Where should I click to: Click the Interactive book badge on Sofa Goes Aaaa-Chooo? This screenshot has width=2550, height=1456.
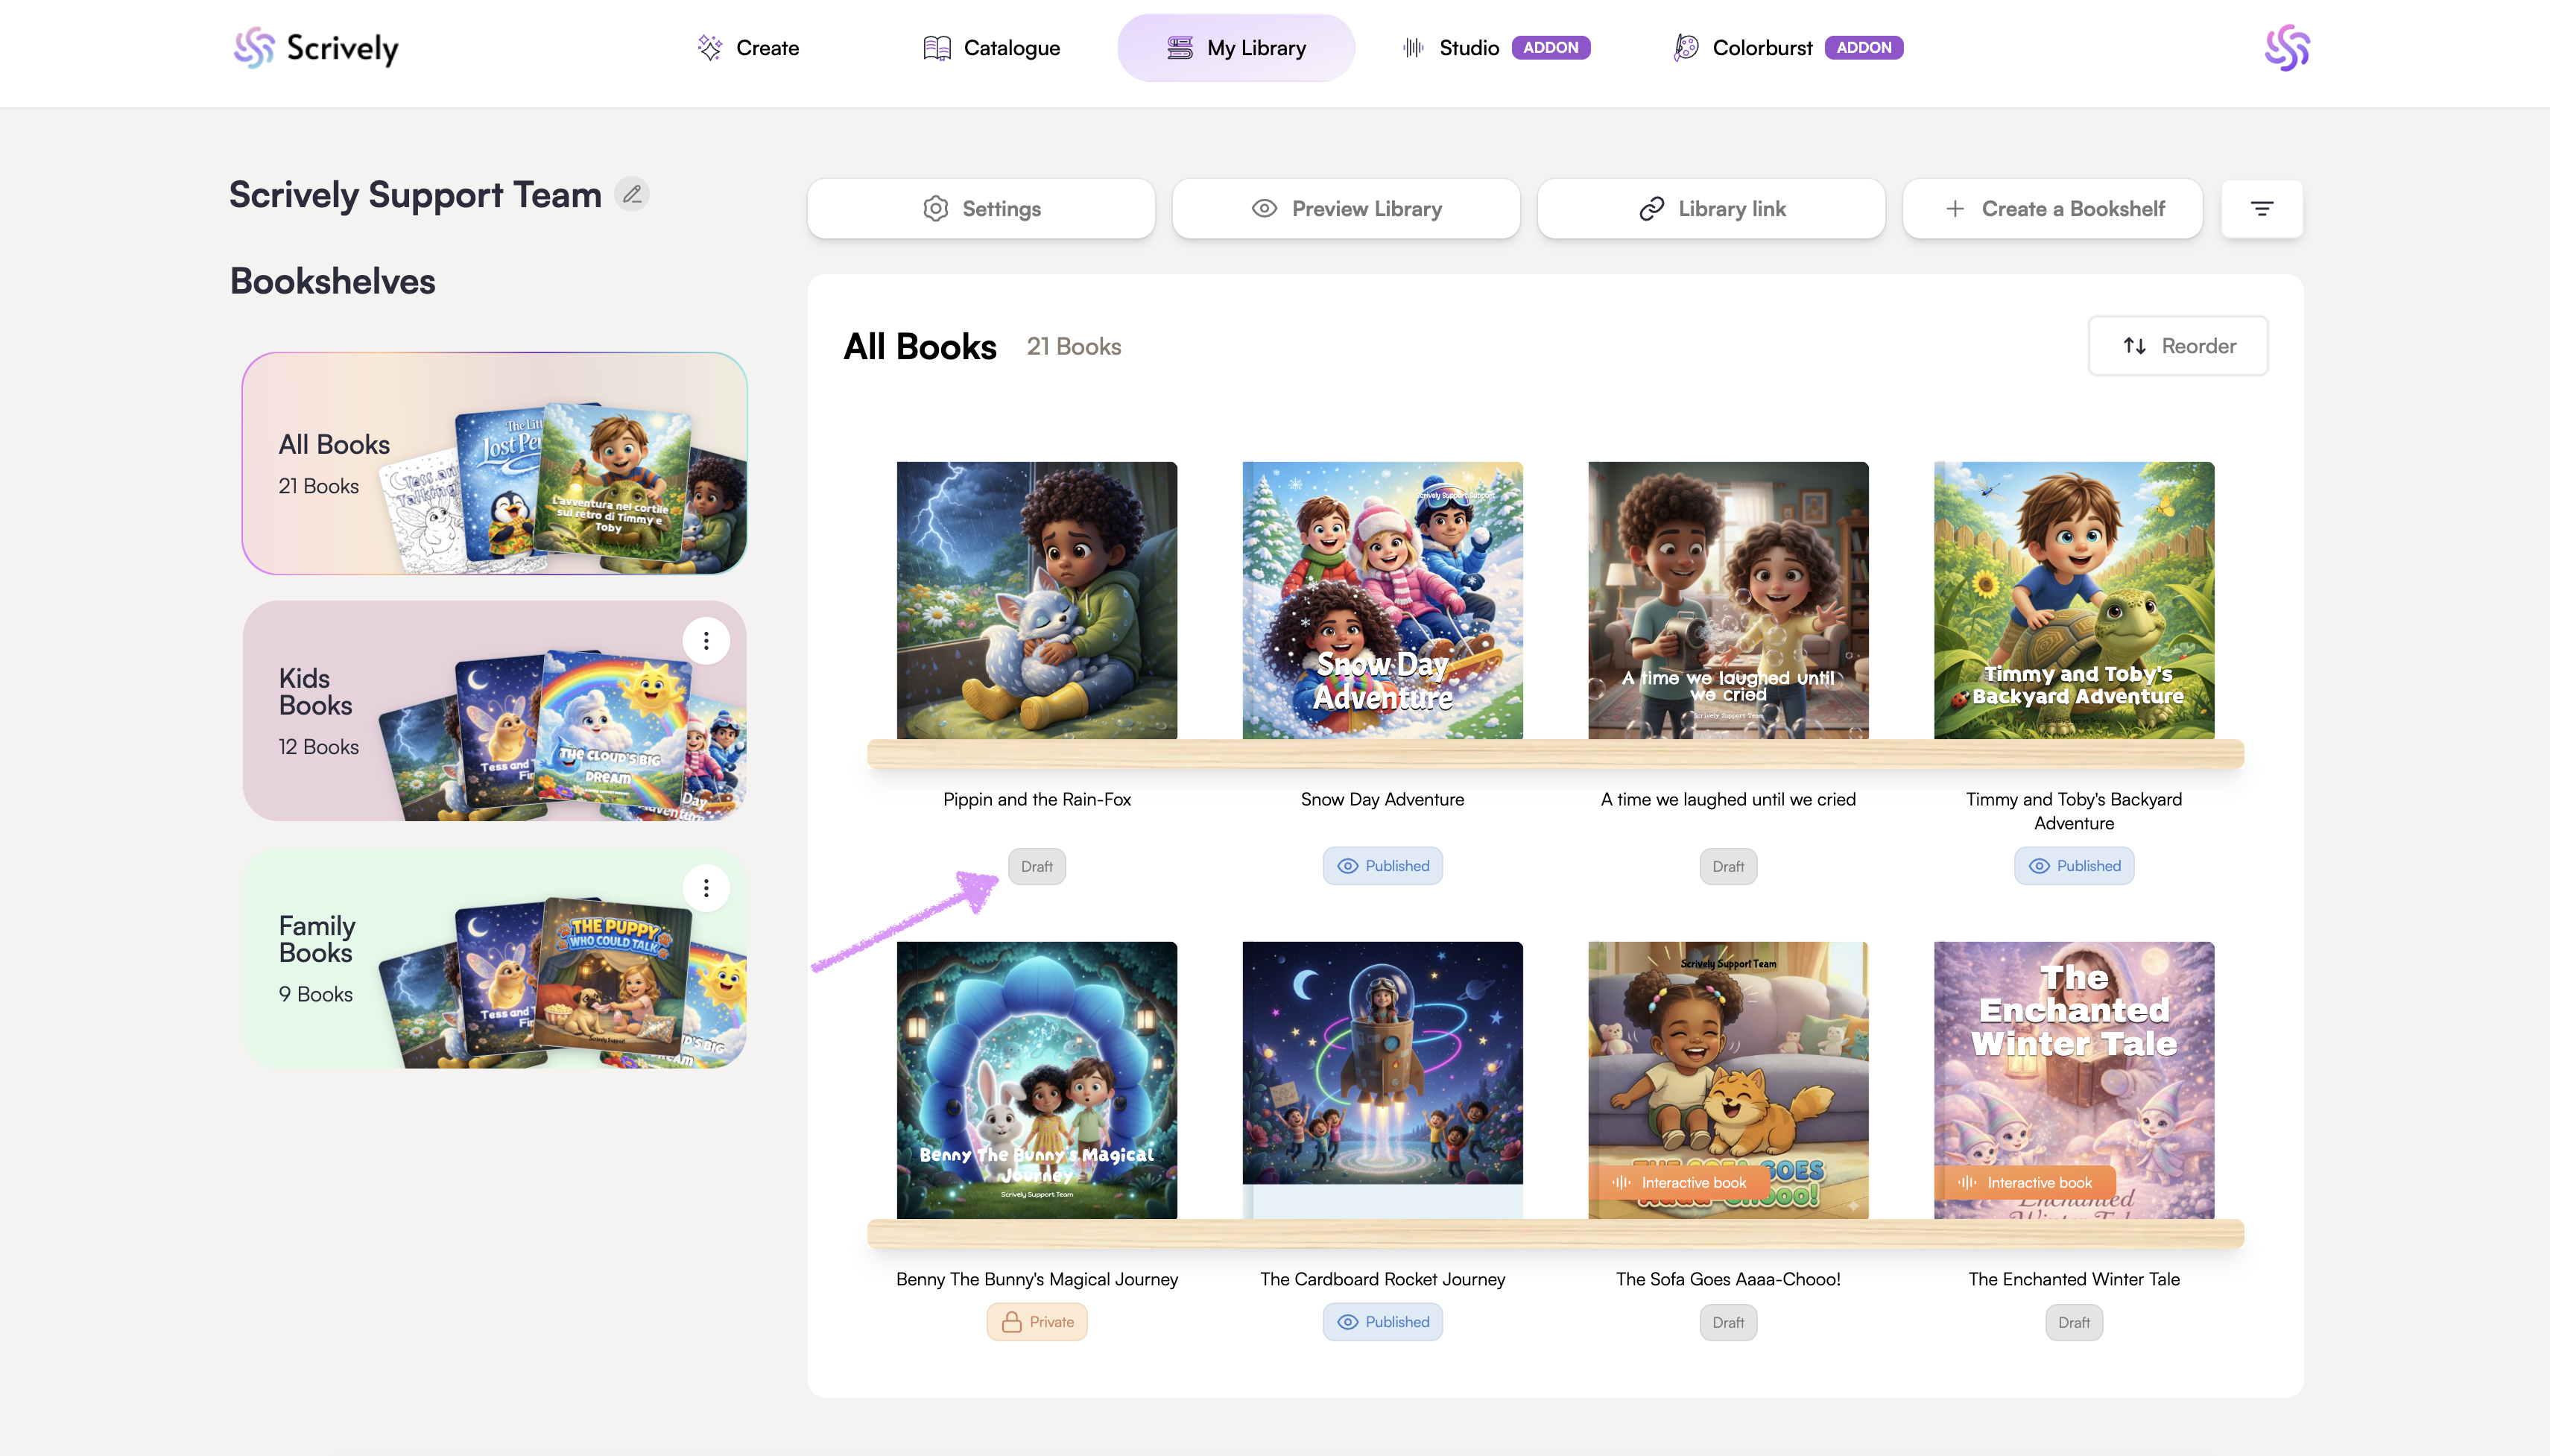point(1679,1182)
